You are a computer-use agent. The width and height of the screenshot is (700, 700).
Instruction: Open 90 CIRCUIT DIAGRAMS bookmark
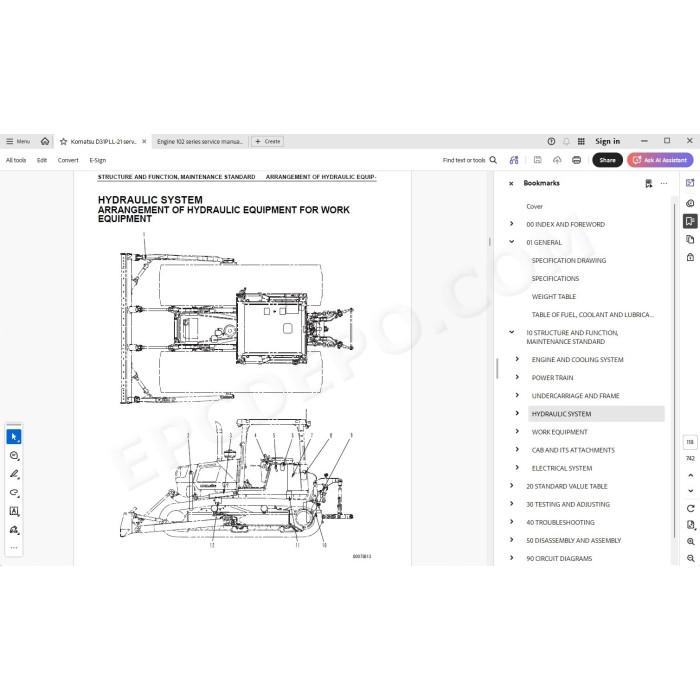pos(559,558)
